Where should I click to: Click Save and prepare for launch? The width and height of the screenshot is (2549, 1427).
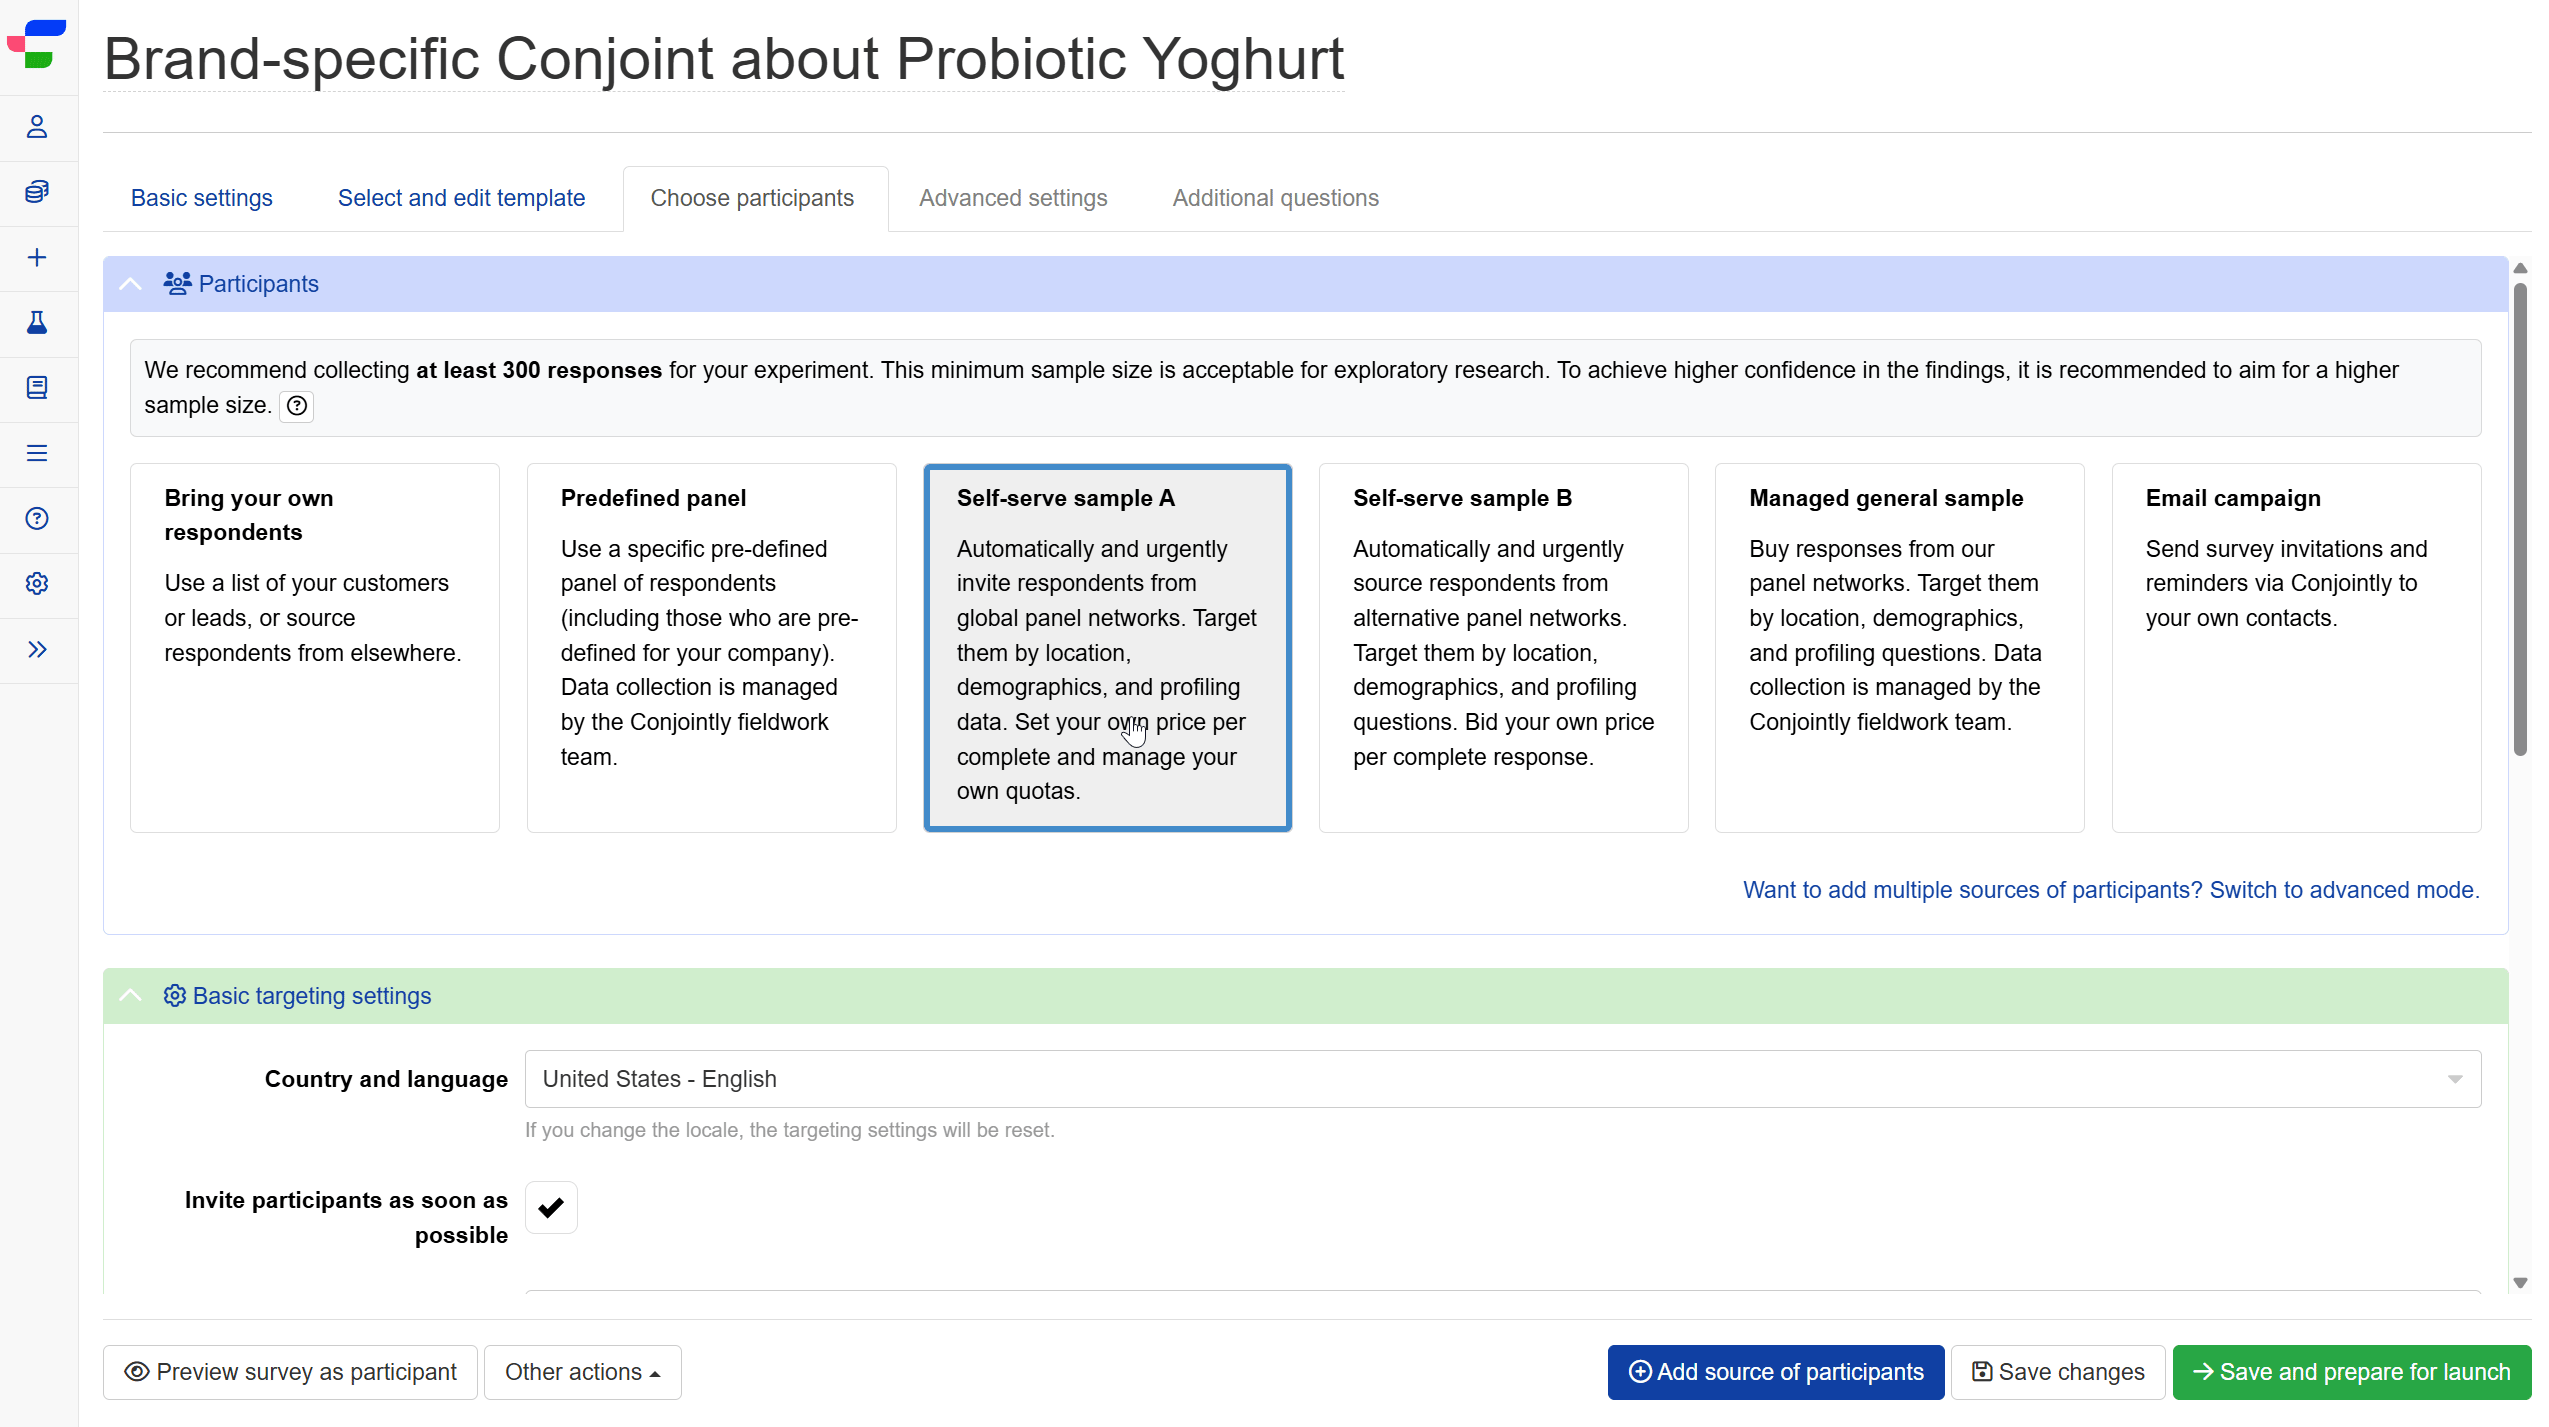pos(2352,1372)
